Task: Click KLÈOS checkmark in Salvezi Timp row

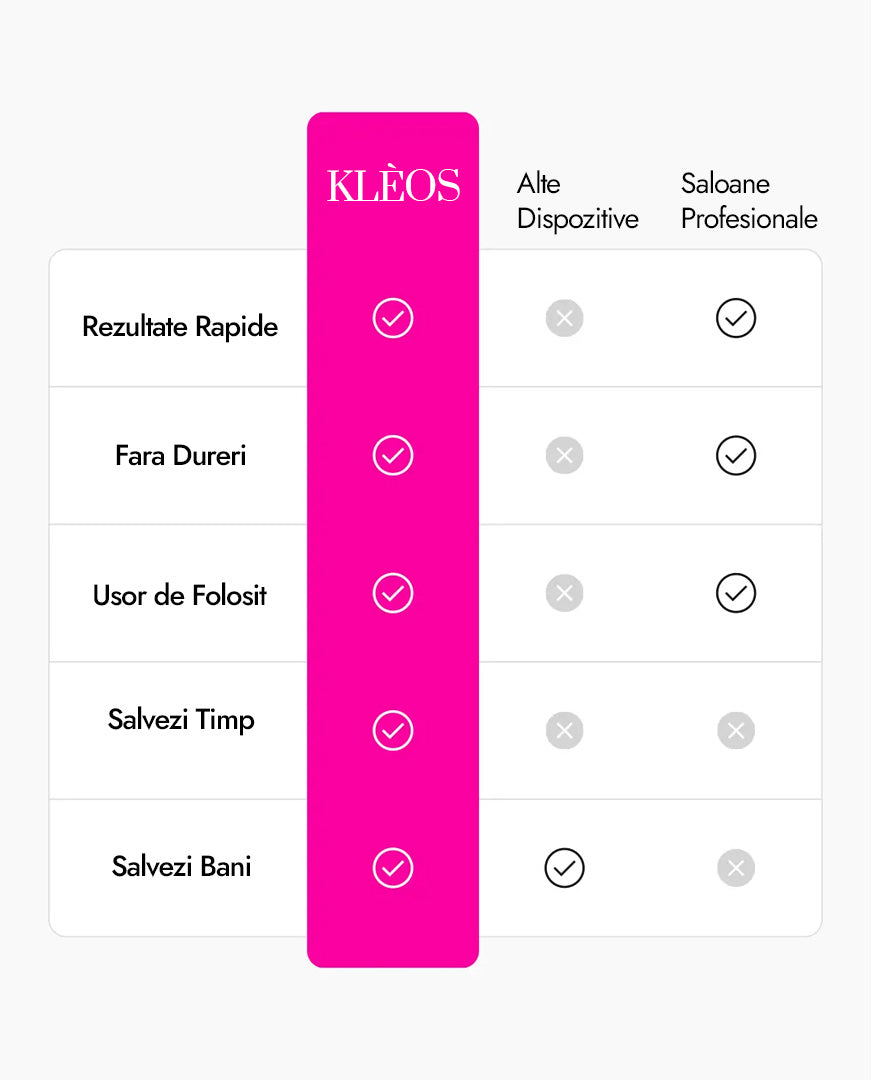Action: coord(393,731)
